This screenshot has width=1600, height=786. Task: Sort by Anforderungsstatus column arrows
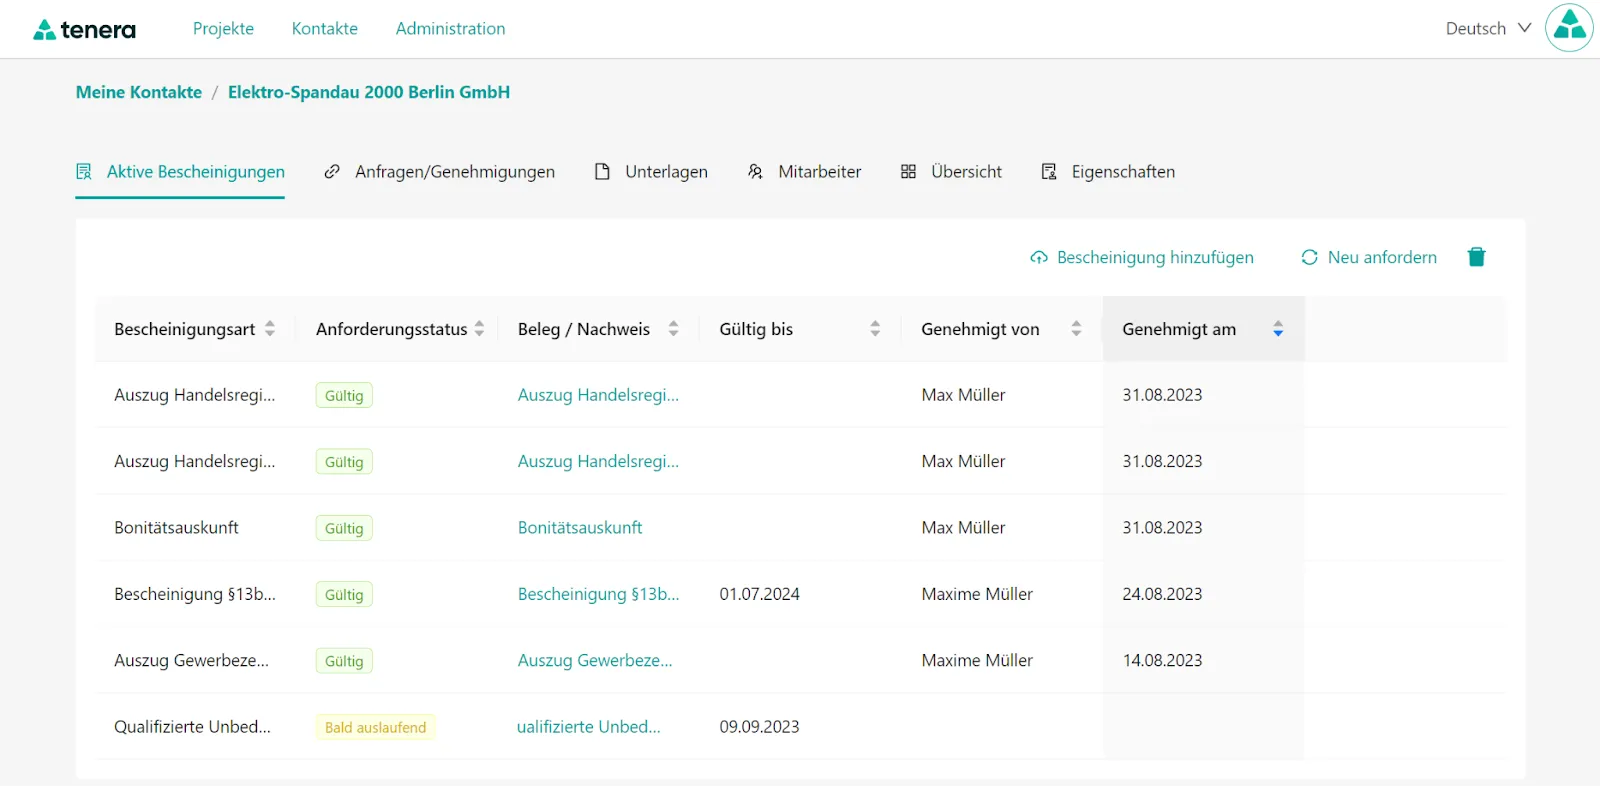coord(479,329)
